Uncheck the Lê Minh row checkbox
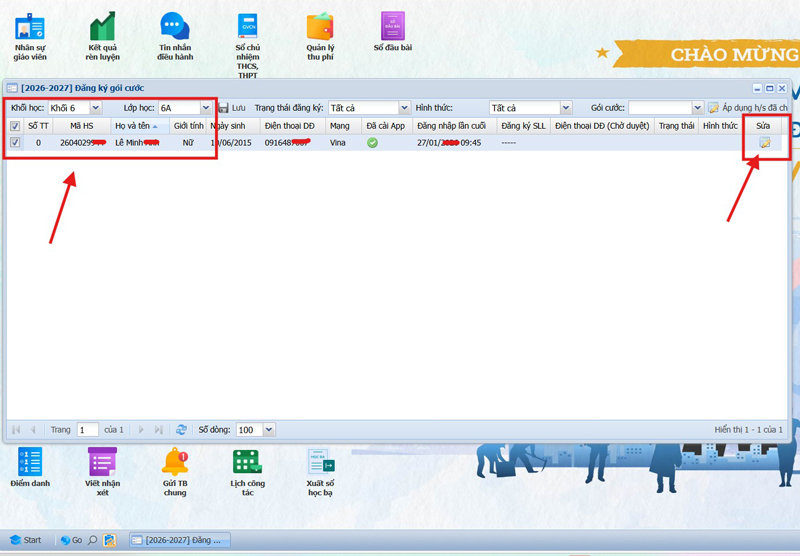The image size is (800, 556). [15, 143]
